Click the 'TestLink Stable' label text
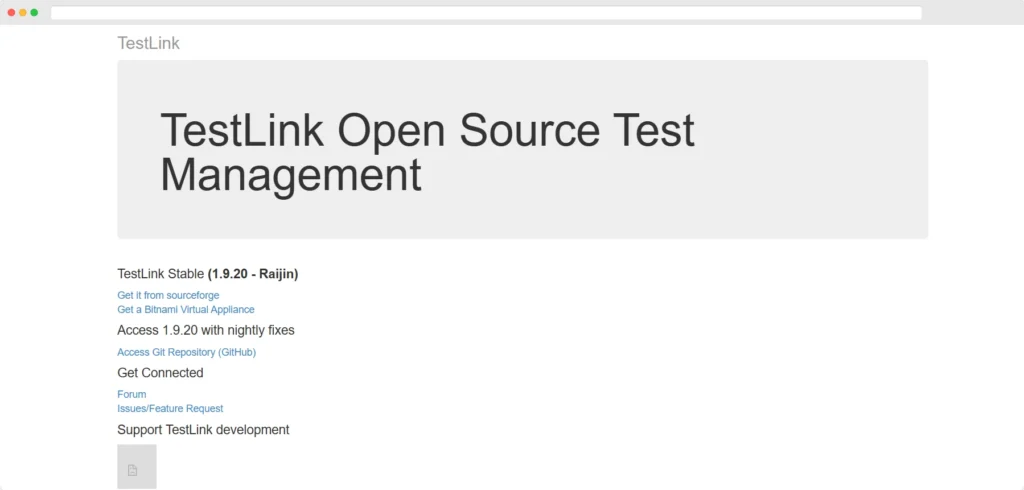Screen dimensions: 1024x490 (x=160, y=273)
